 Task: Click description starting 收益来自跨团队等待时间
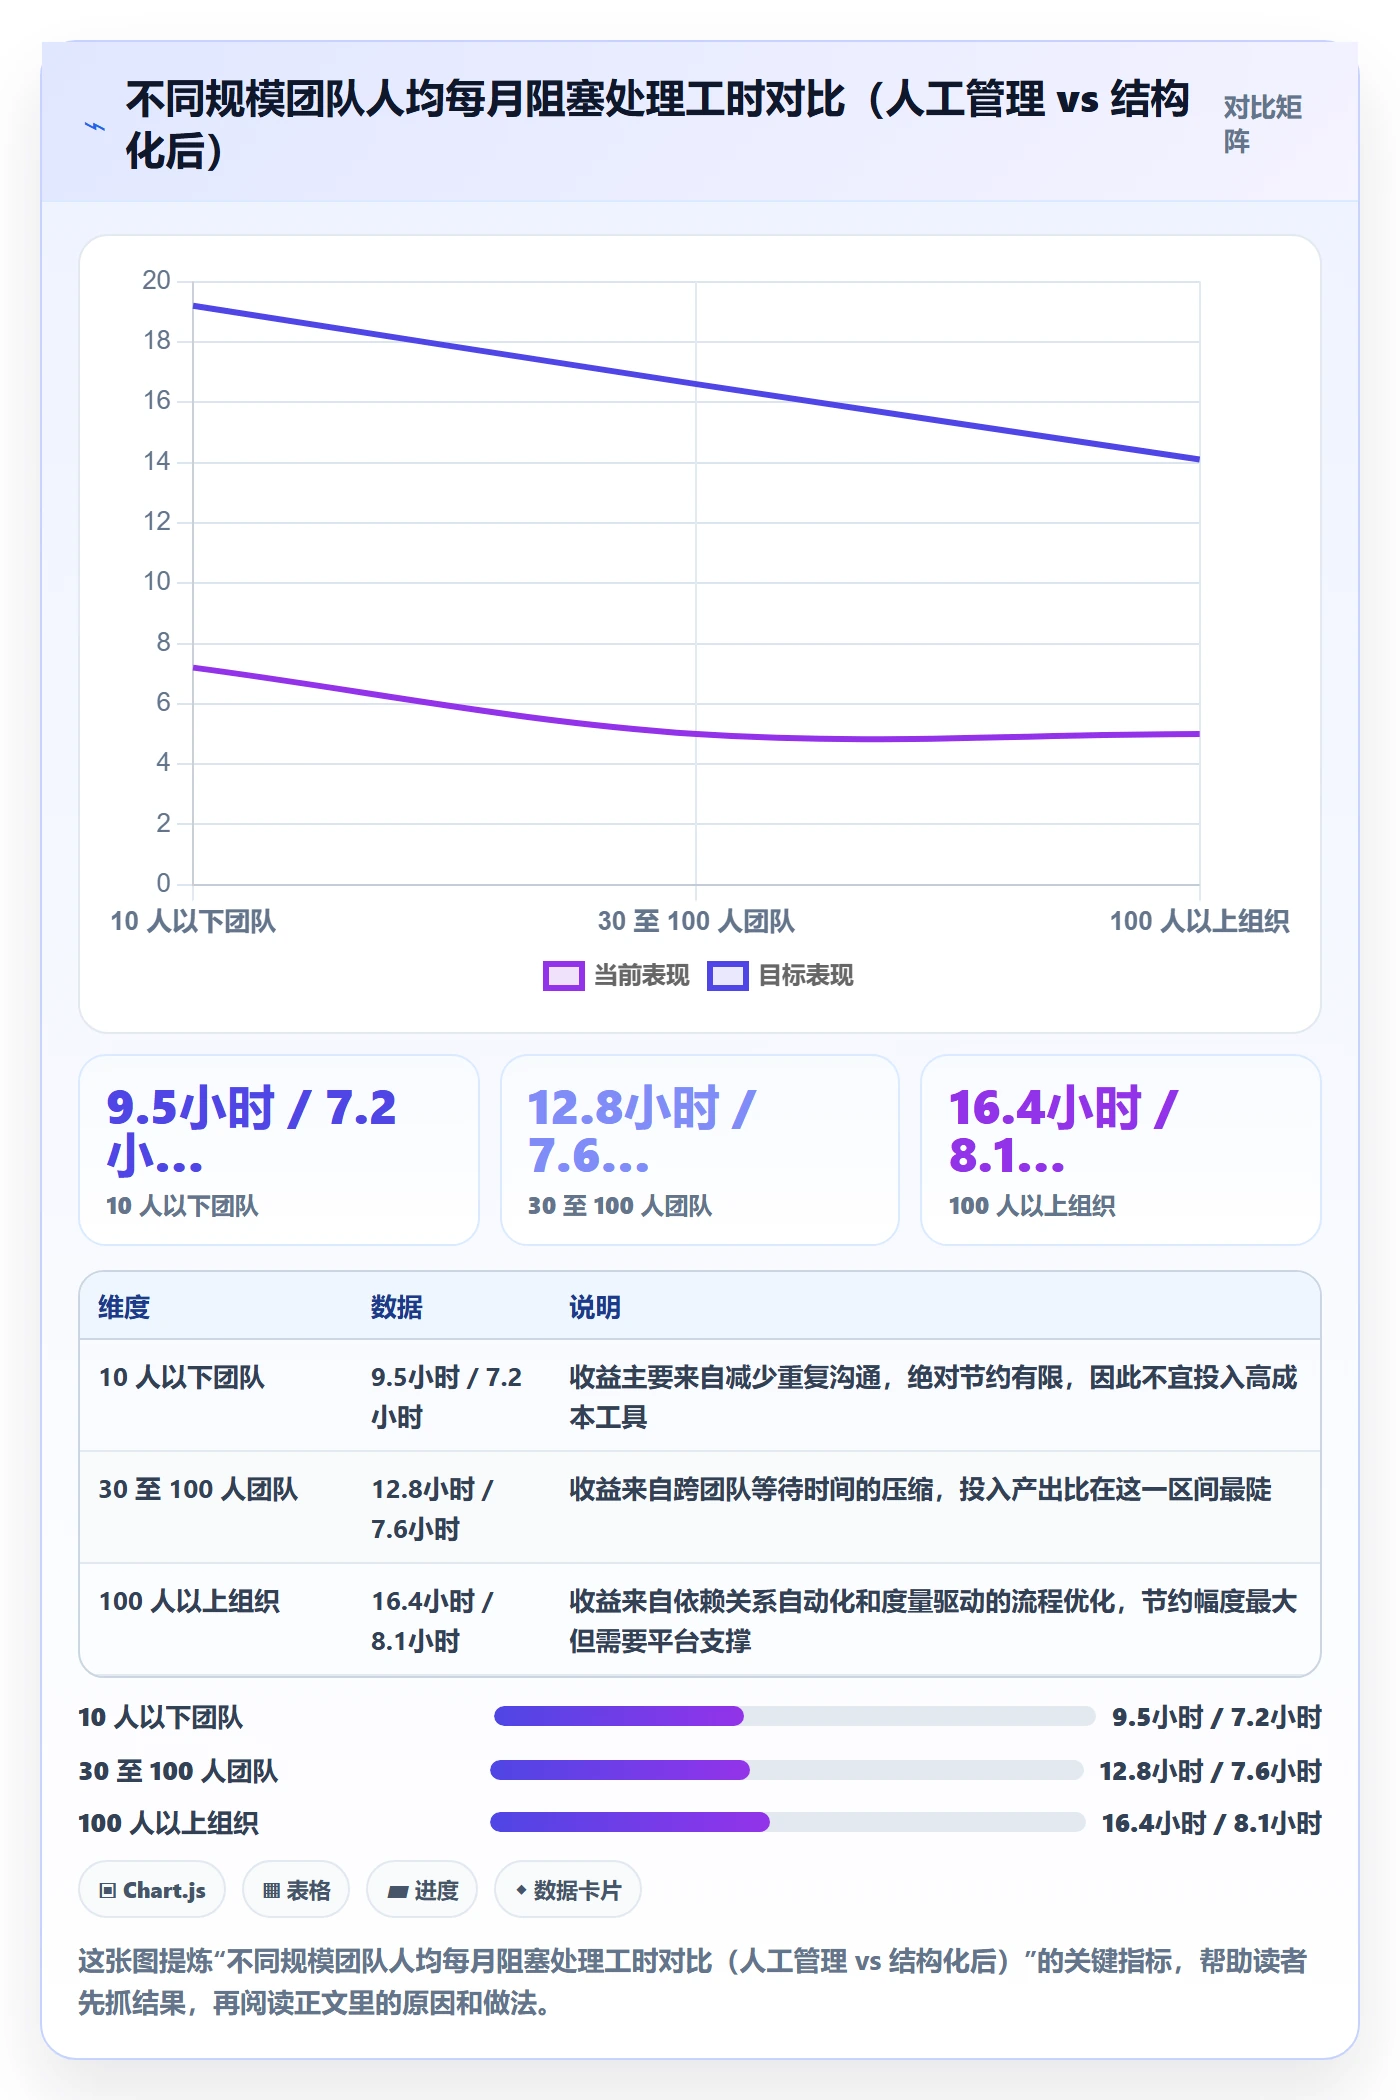[920, 1490]
